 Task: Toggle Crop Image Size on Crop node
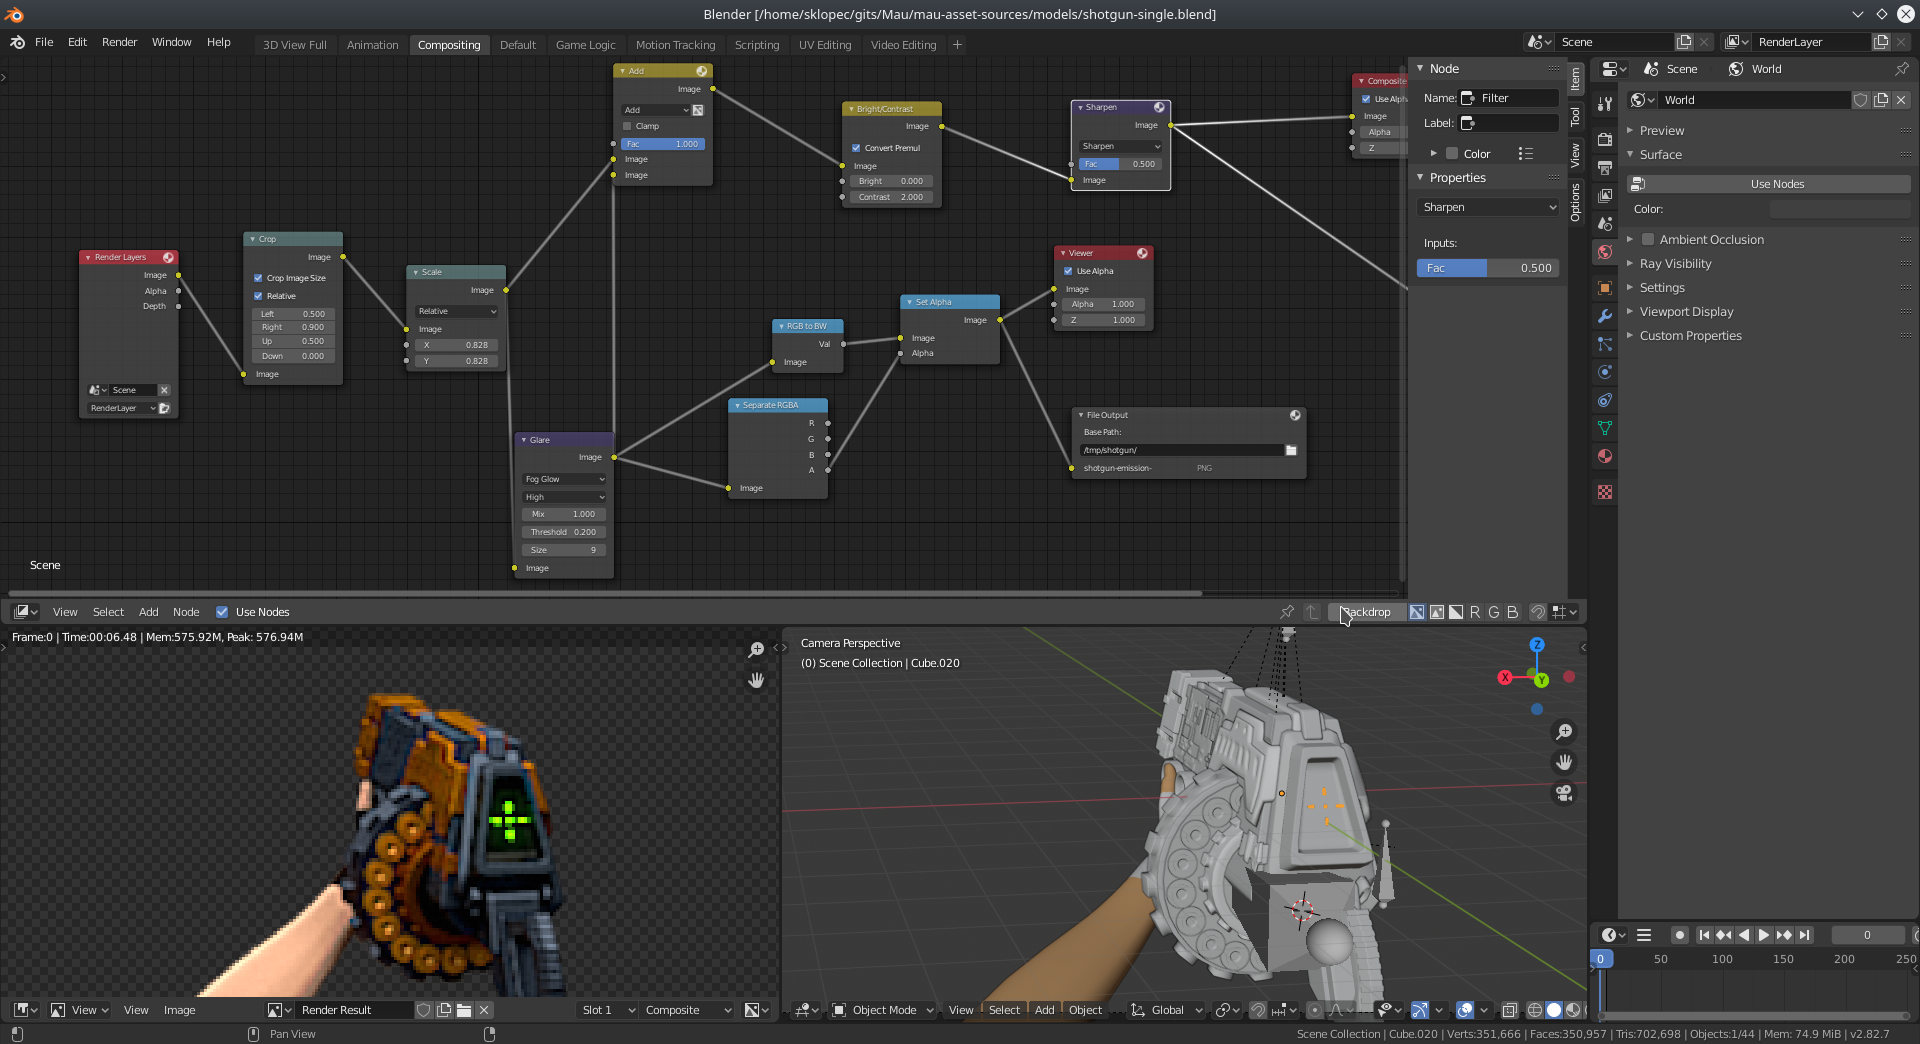258,278
